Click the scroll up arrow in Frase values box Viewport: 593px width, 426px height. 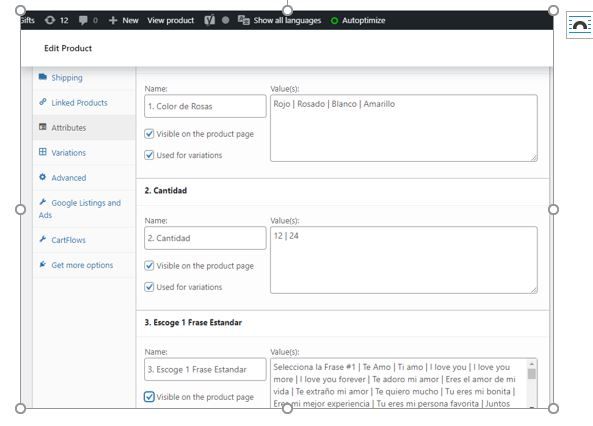(x=532, y=364)
